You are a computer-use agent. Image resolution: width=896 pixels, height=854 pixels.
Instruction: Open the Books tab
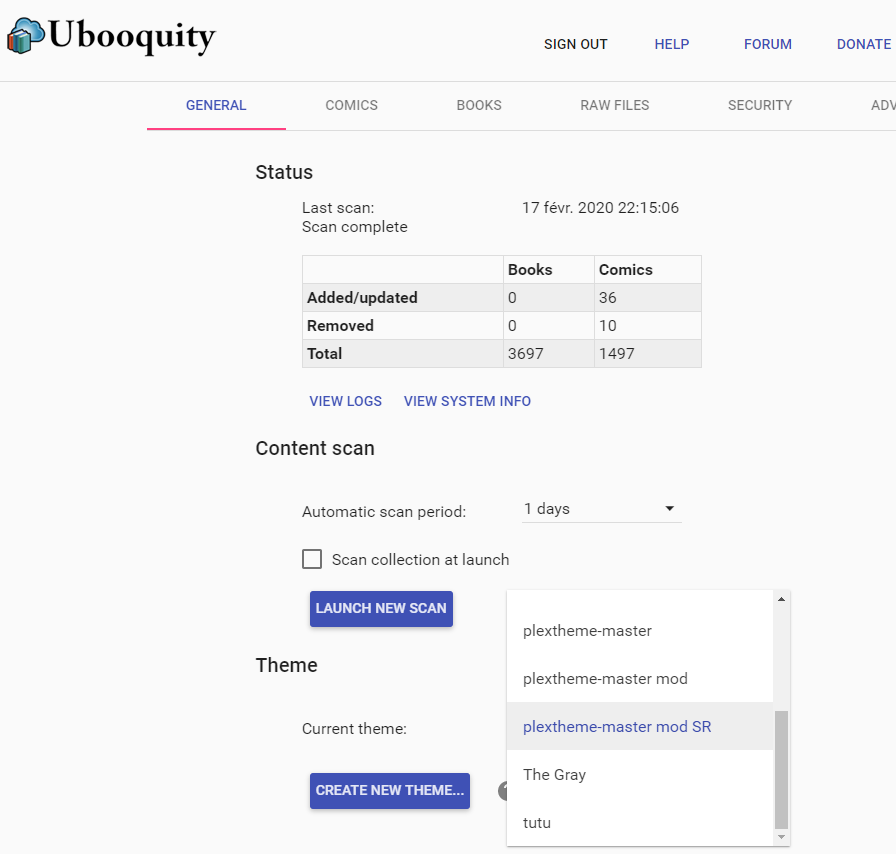coord(479,105)
